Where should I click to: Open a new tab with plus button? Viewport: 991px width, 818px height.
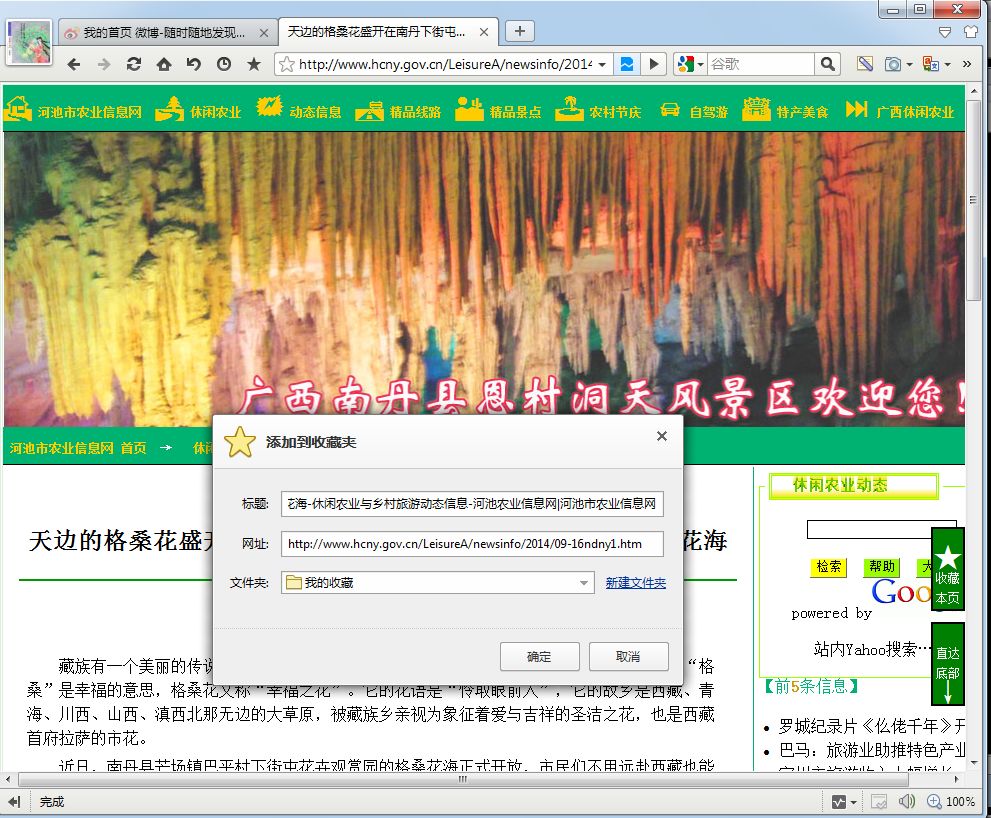(x=519, y=31)
